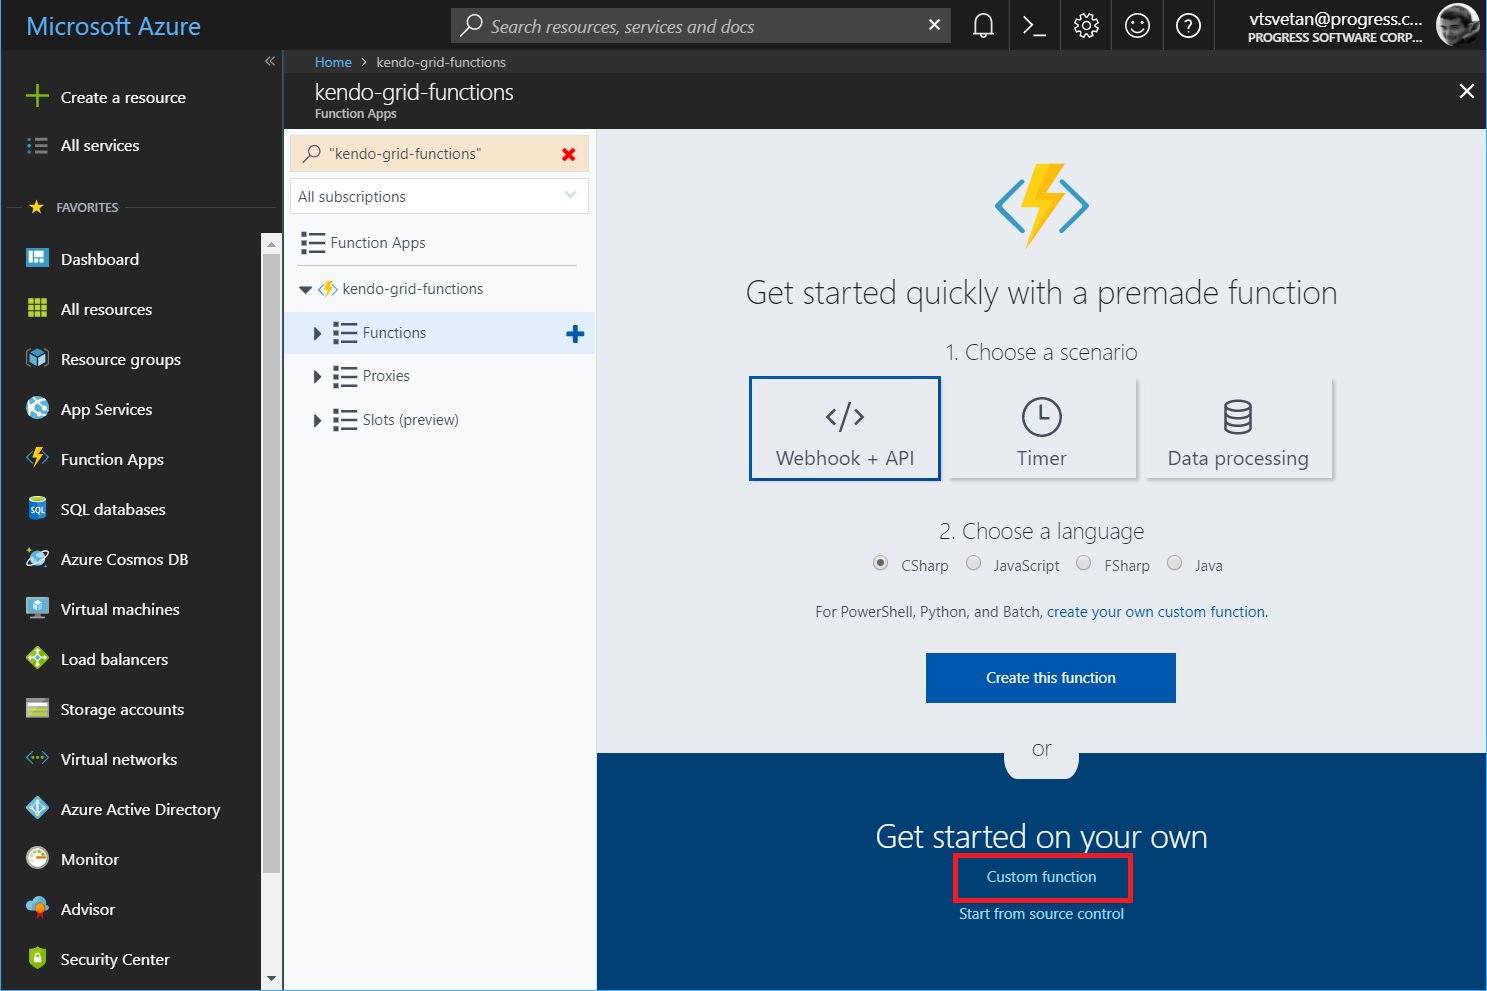Open Security Center in the sidebar
The image size is (1487, 991).
pyautogui.click(x=114, y=958)
